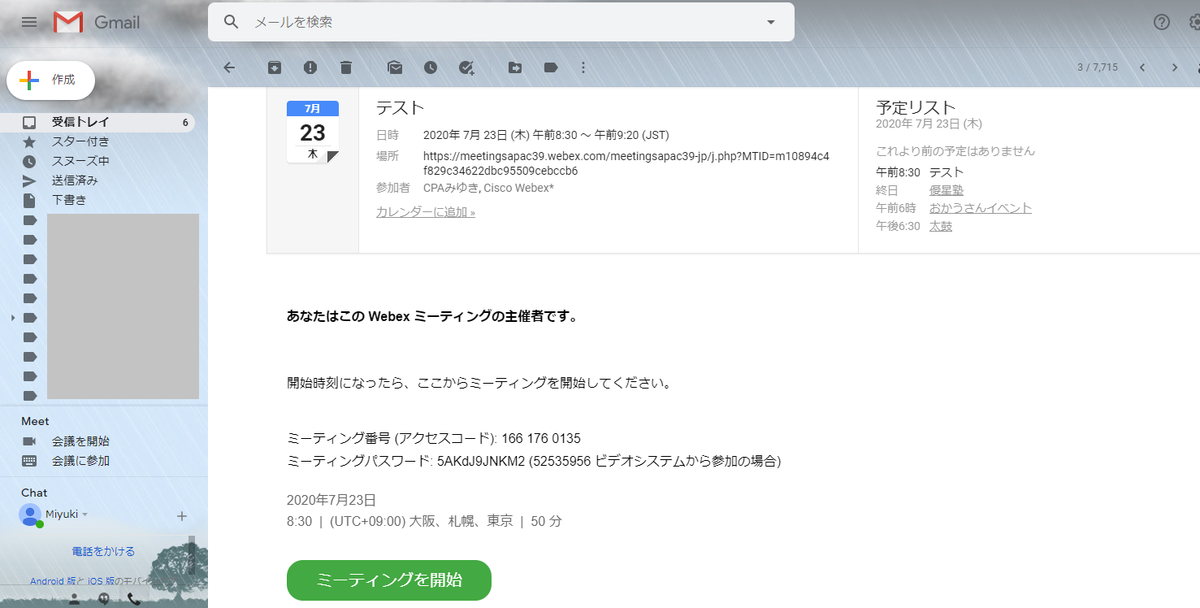This screenshot has height=608, width=1200.
Task: Go to the newer message chevron
Action: click(1142, 67)
